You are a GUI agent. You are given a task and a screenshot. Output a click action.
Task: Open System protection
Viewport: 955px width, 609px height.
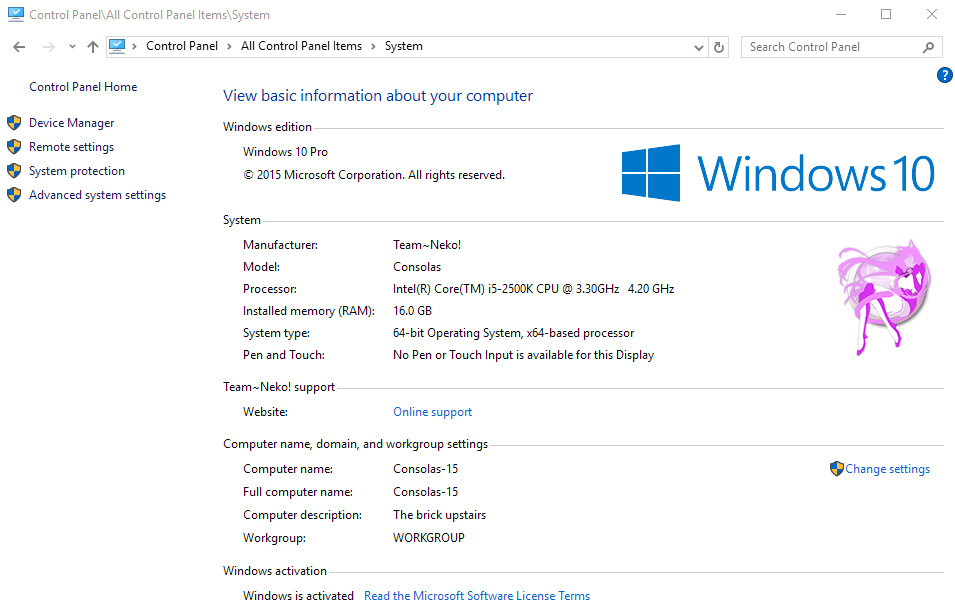pos(77,171)
